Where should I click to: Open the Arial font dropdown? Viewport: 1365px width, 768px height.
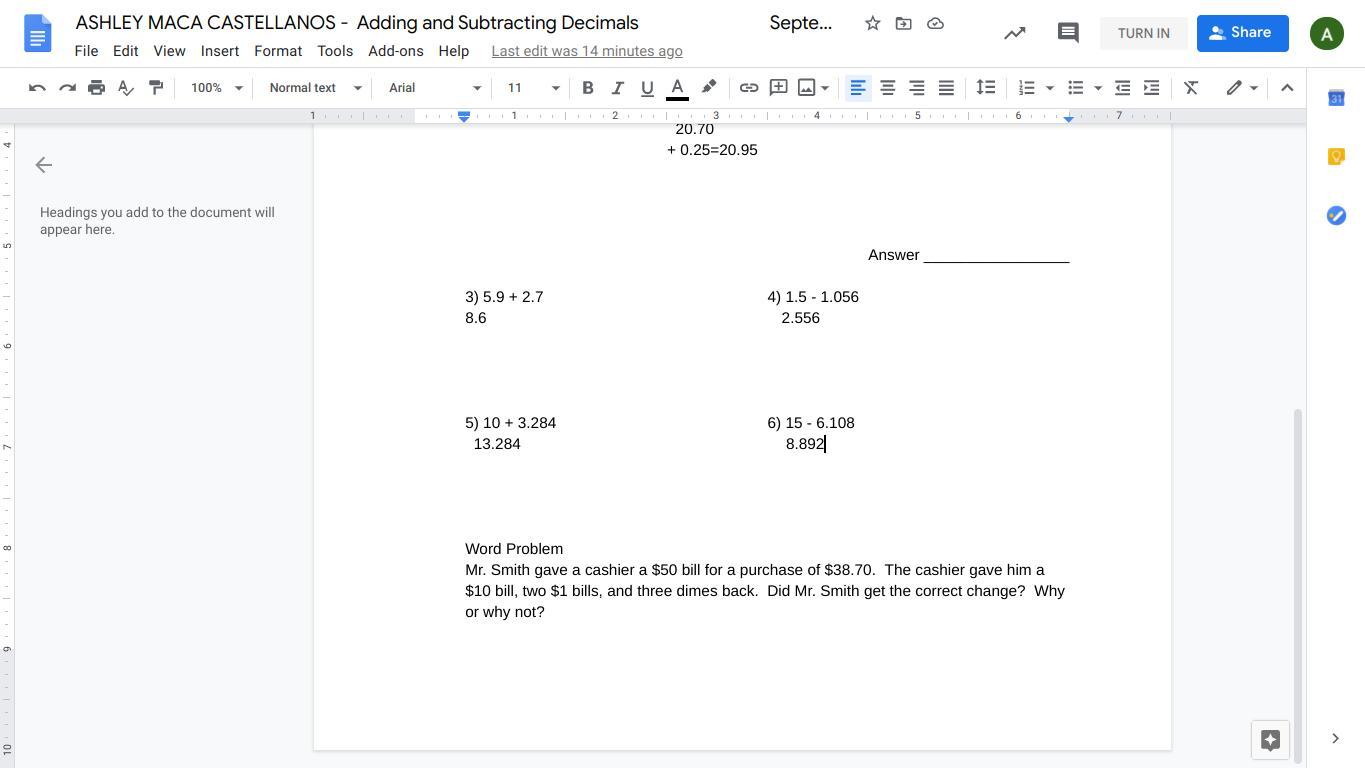point(434,88)
